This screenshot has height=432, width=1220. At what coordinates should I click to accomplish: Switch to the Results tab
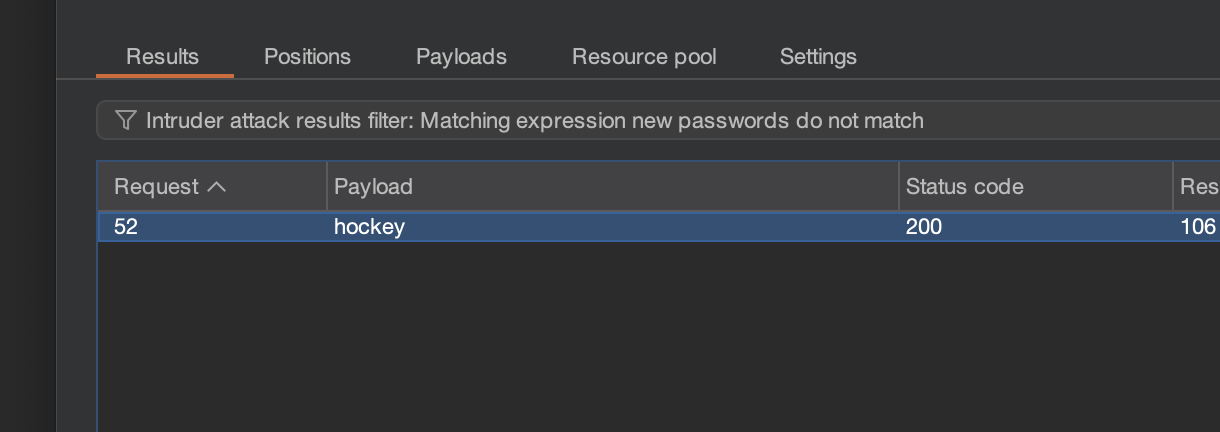pos(162,57)
